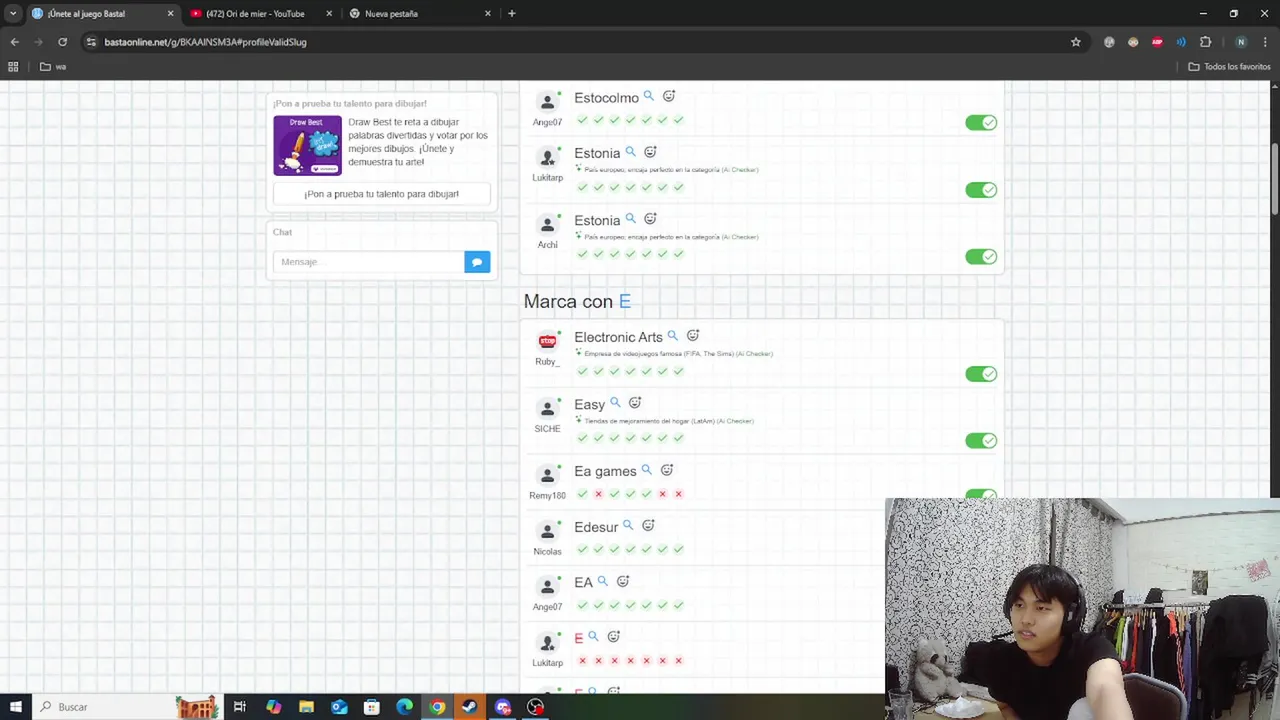Open OBS Studio from the taskbar

coord(536,707)
